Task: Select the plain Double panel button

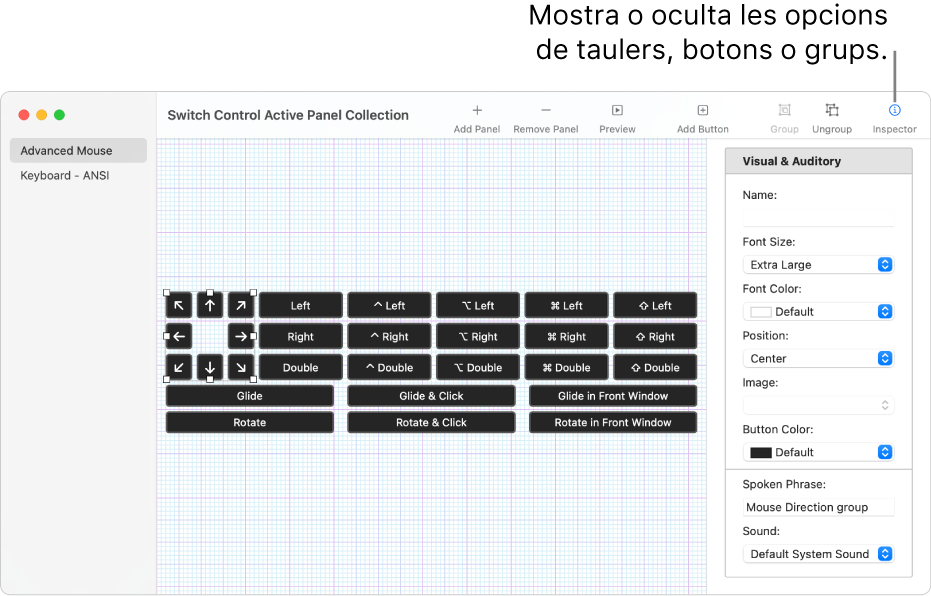Action: tap(300, 367)
